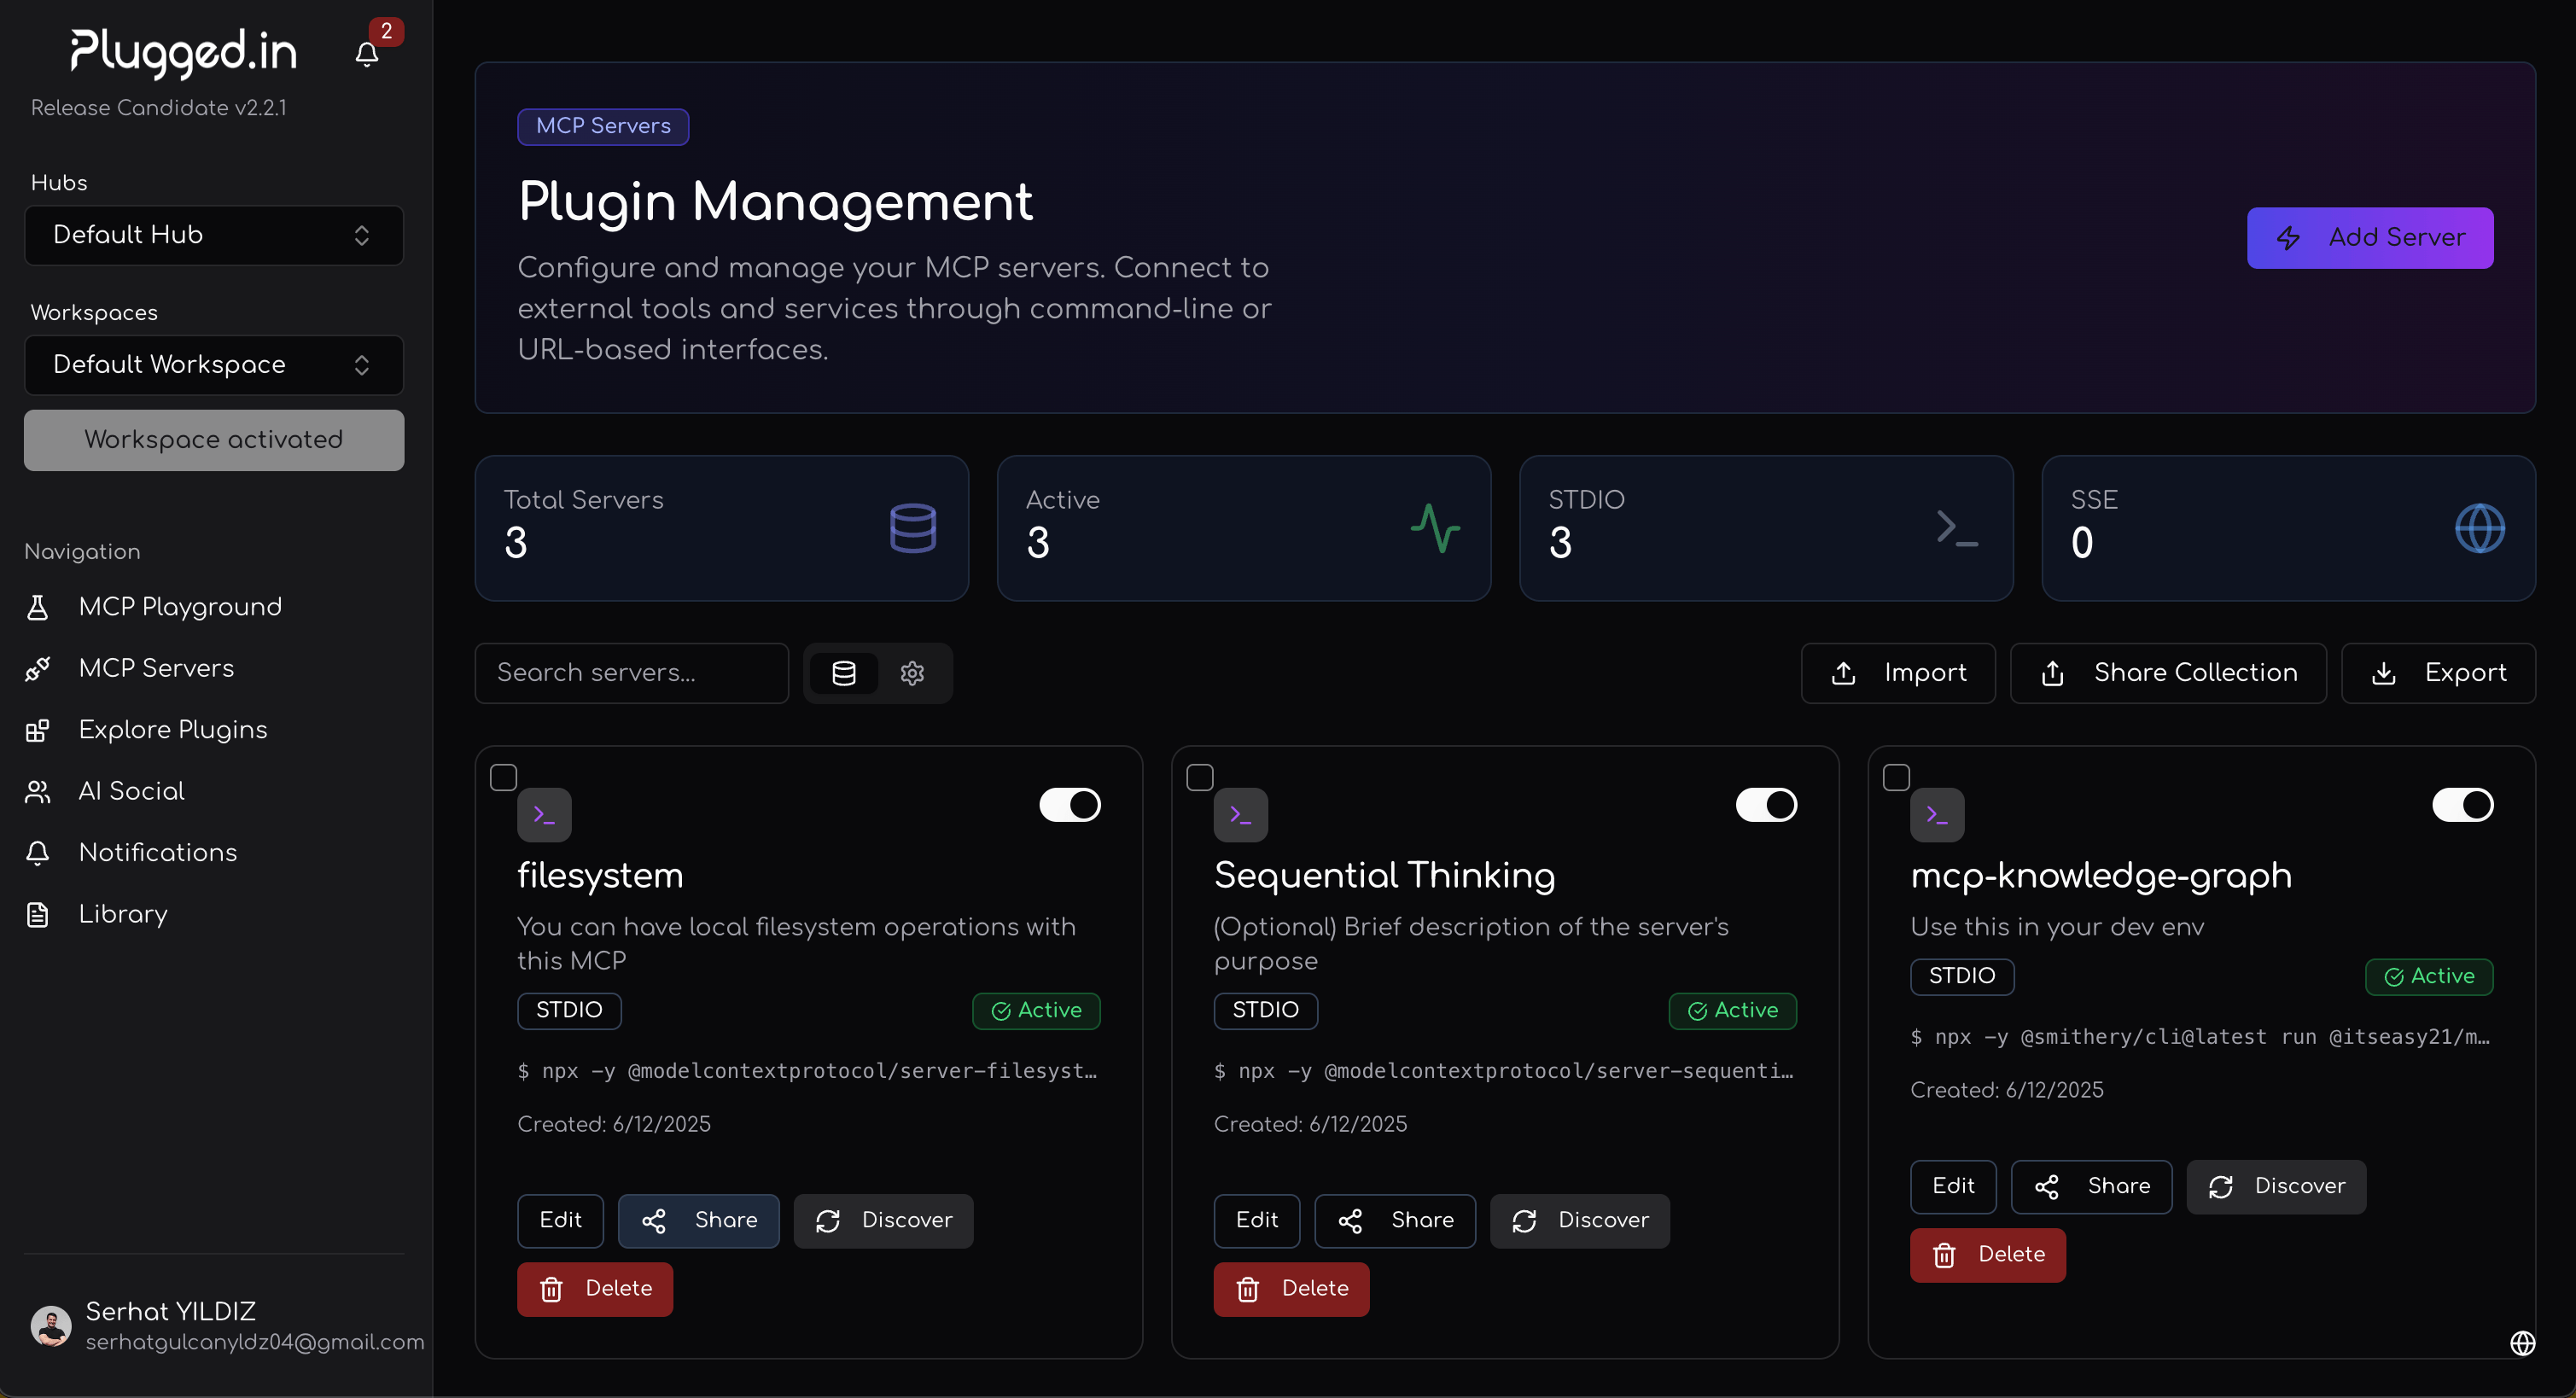Share the Sequential Thinking server
The width and height of the screenshot is (2576, 1398).
[x=1395, y=1221]
